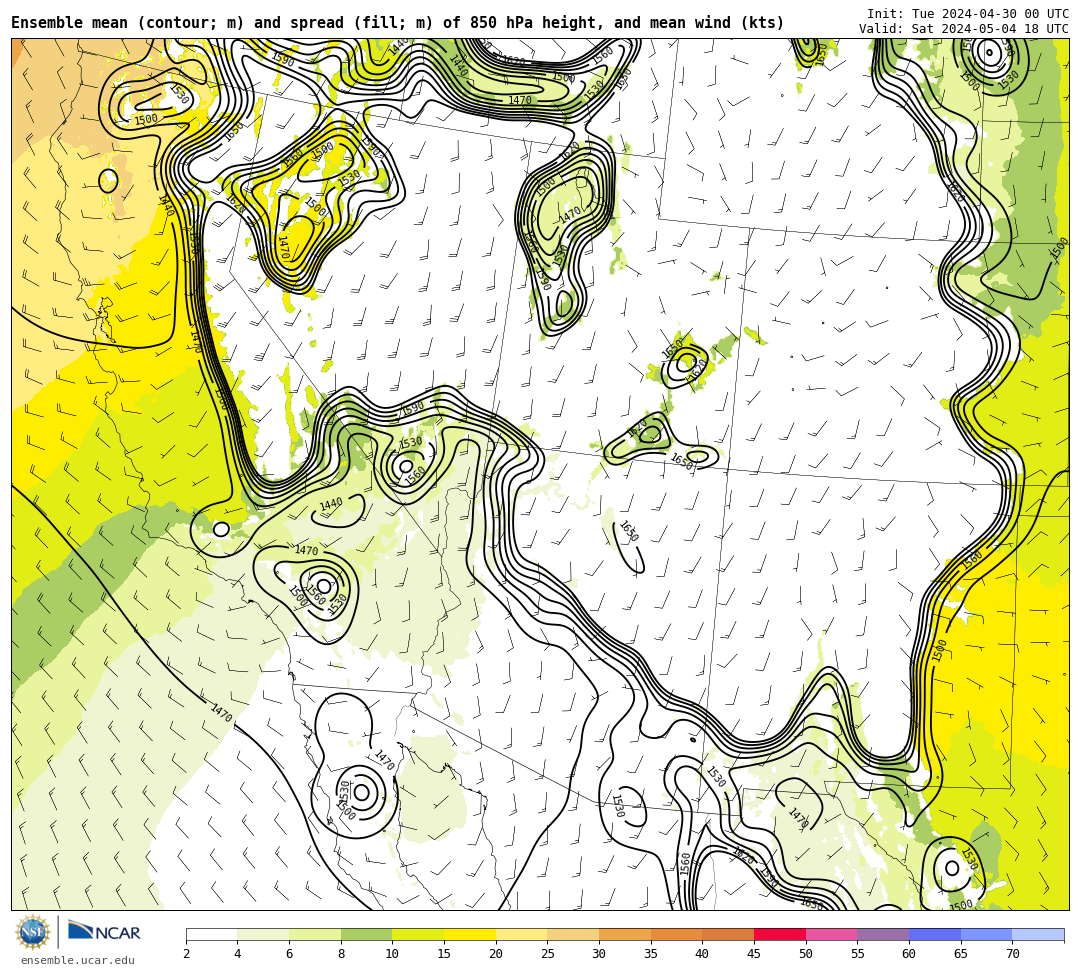This screenshot has width=1080, height=973.
Task: Pick the purple 55–60 m colorbar segment
Action: pos(883,934)
